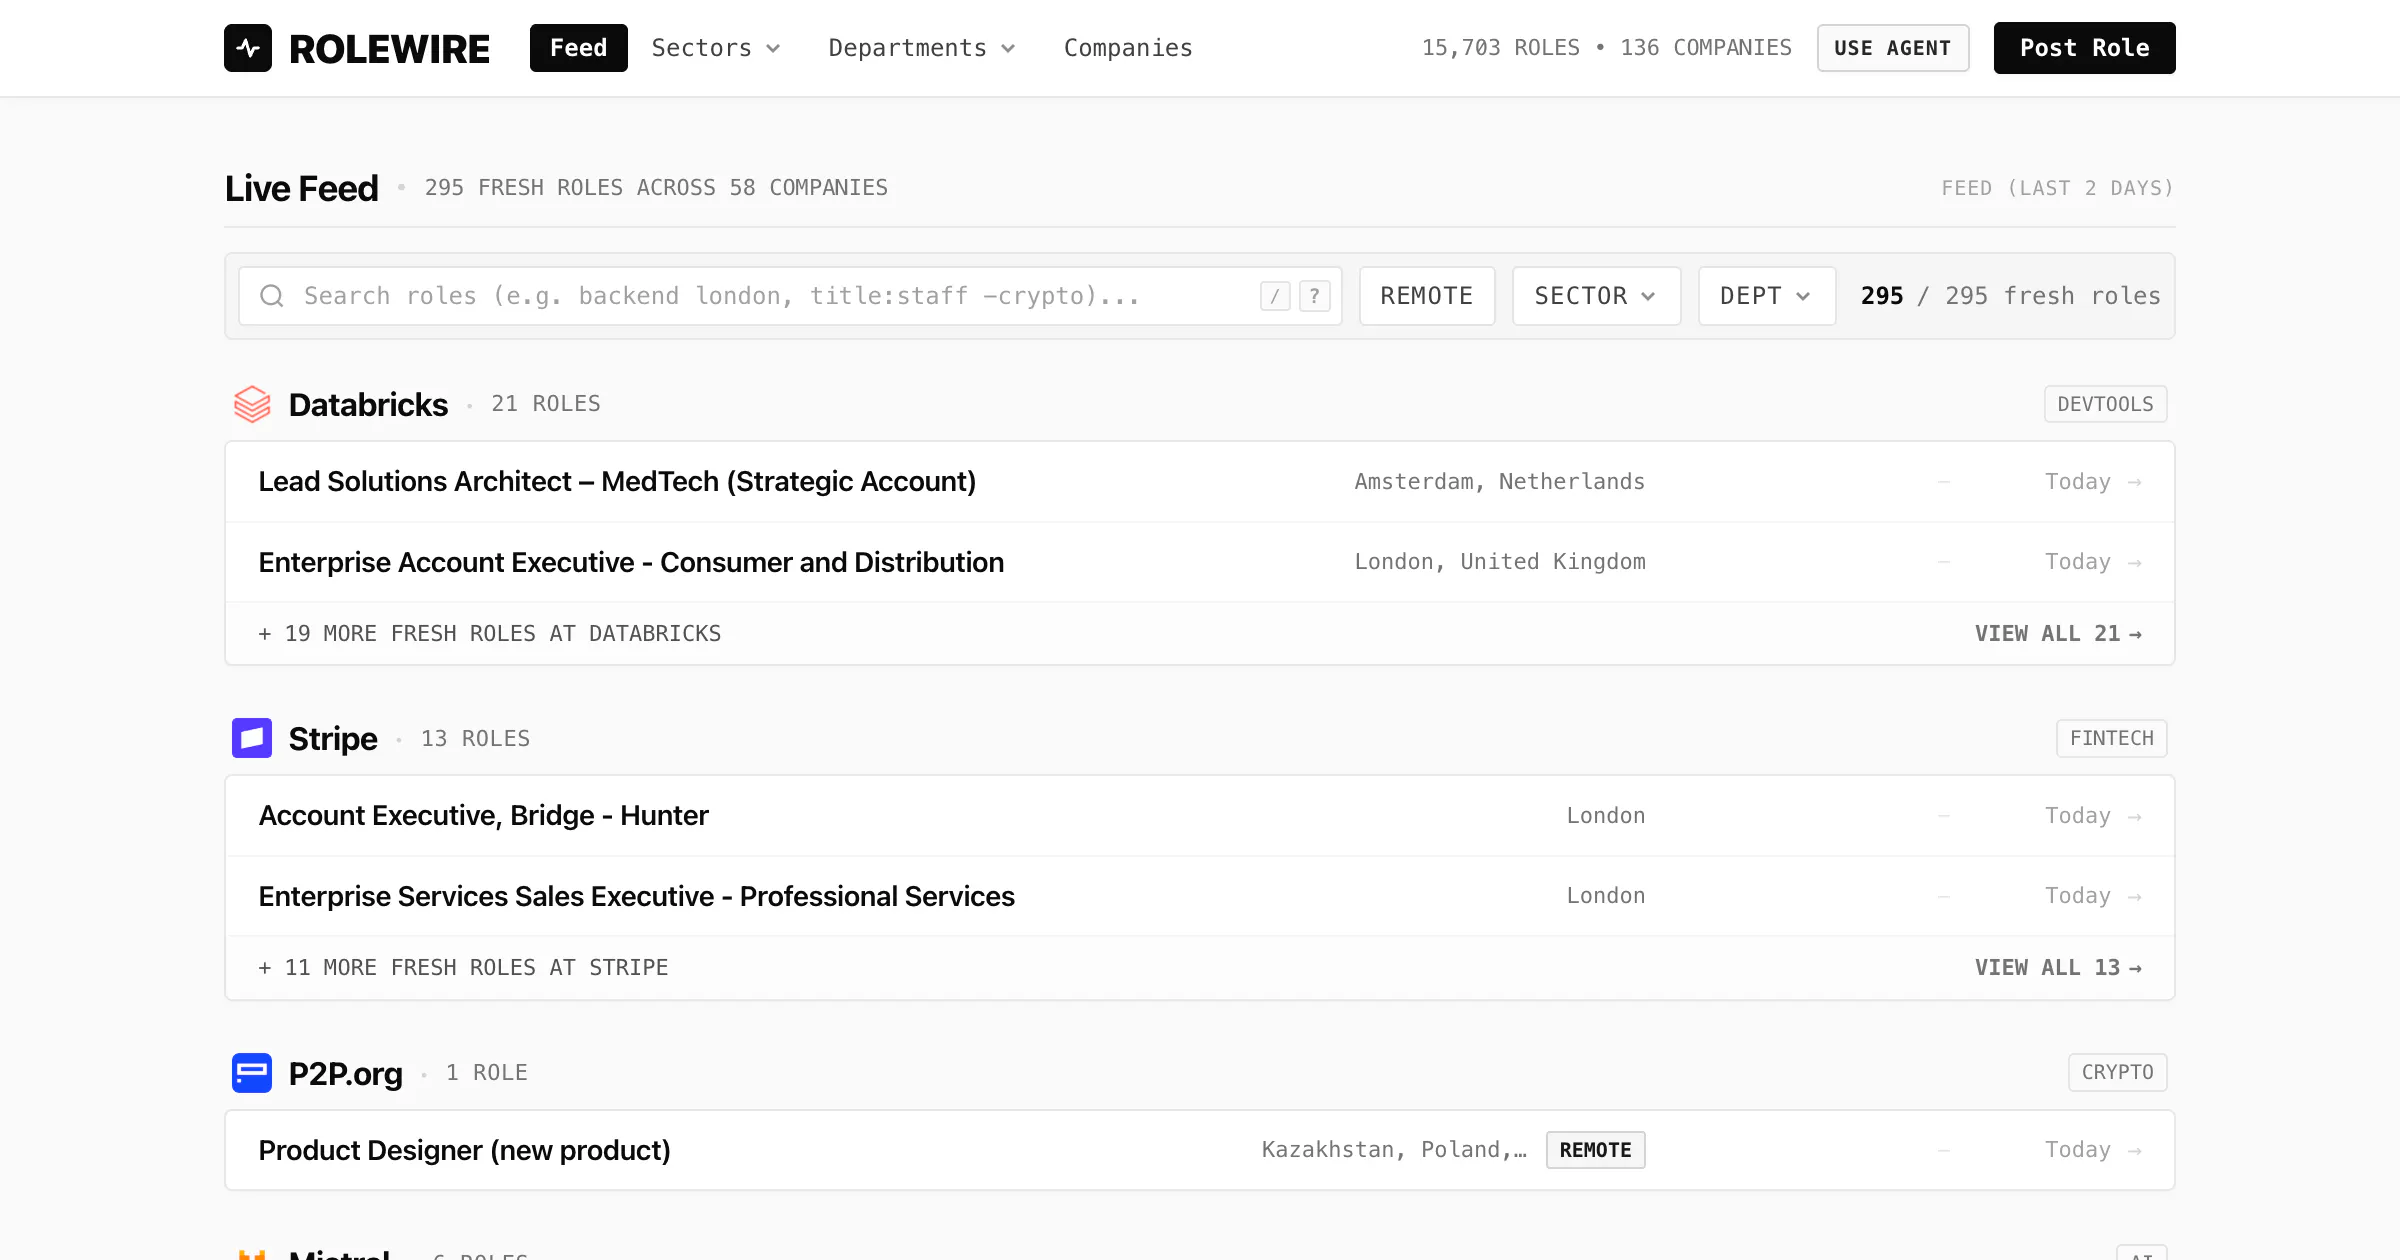
Task: Open VIEW ALL 21 Databricks roles
Action: coord(2058,634)
